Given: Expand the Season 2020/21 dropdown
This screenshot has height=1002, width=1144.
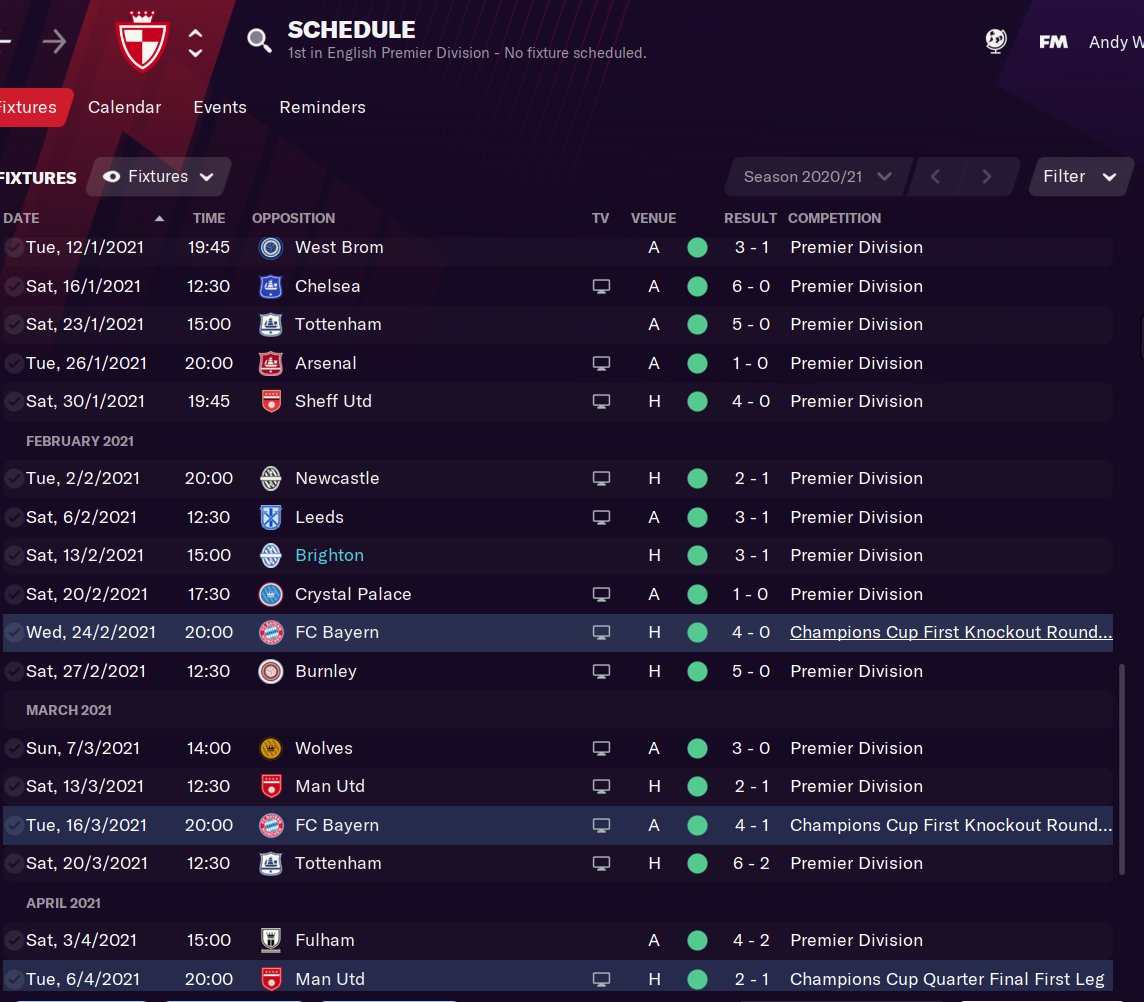Looking at the screenshot, I should (818, 177).
